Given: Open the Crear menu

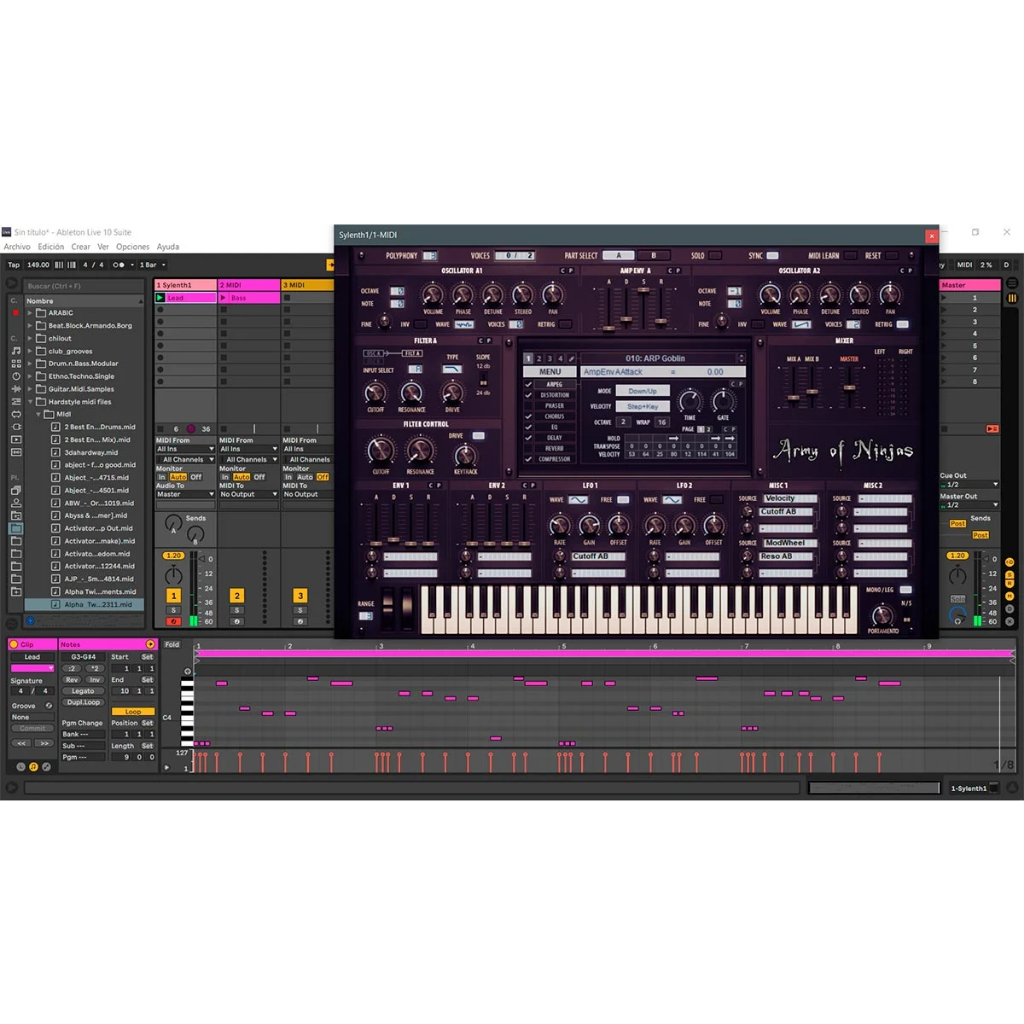Looking at the screenshot, I should pos(81,247).
